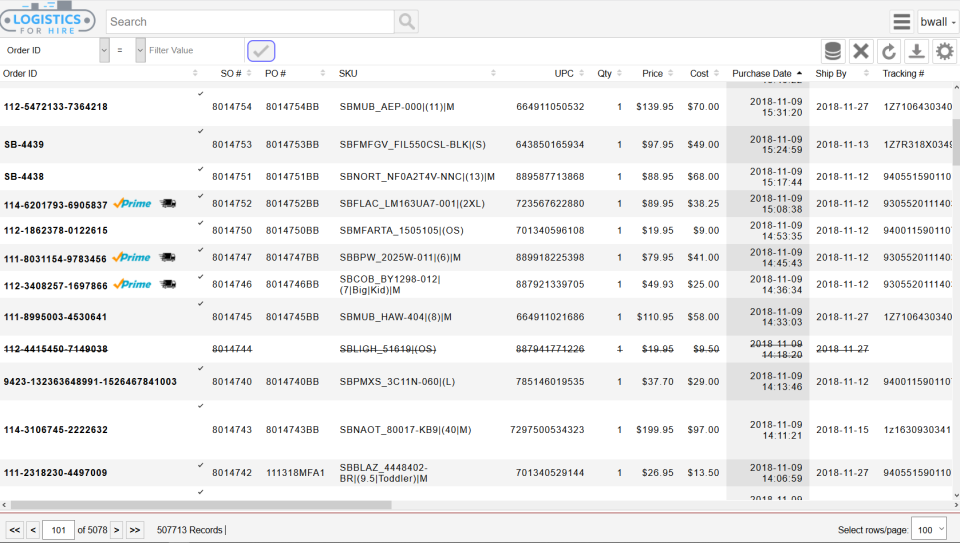960x543 pixels.
Task: Open the bwall user menu
Action: (x=937, y=22)
